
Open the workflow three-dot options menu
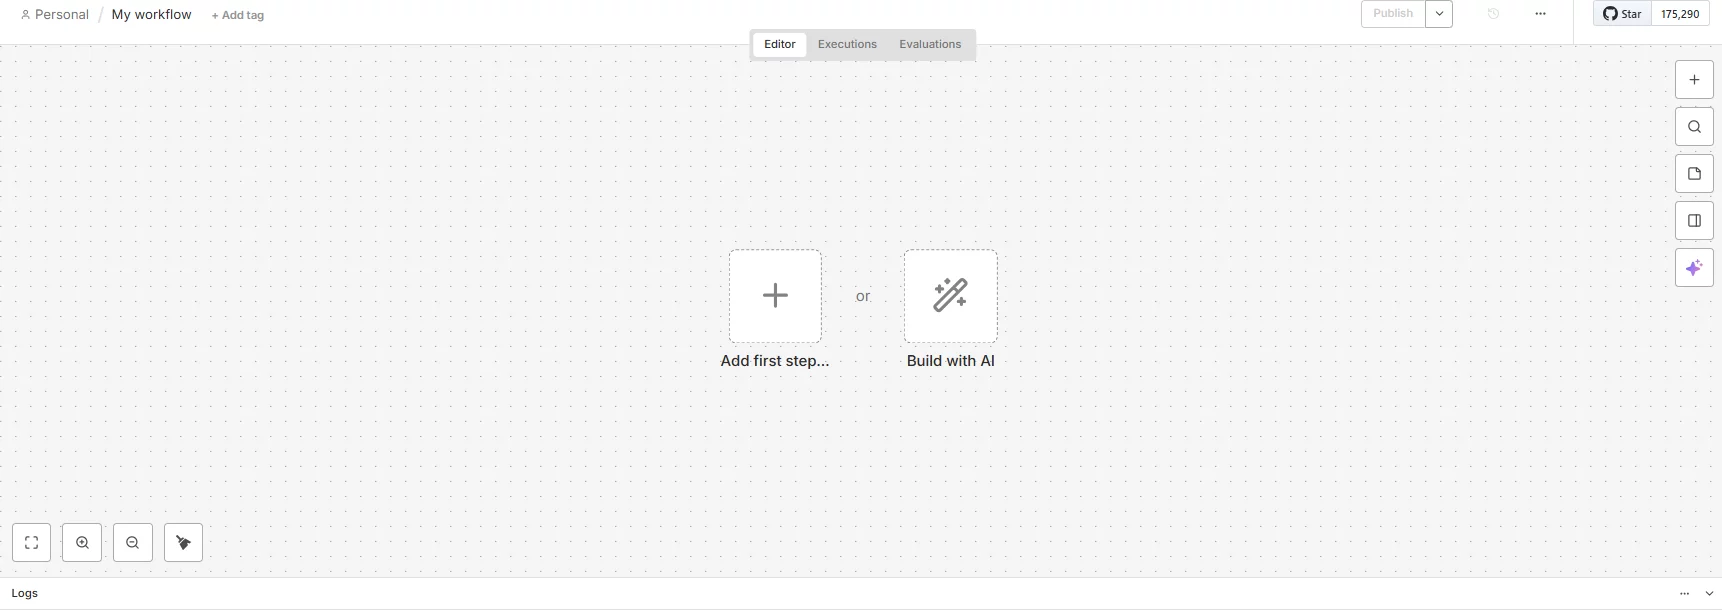click(1540, 14)
